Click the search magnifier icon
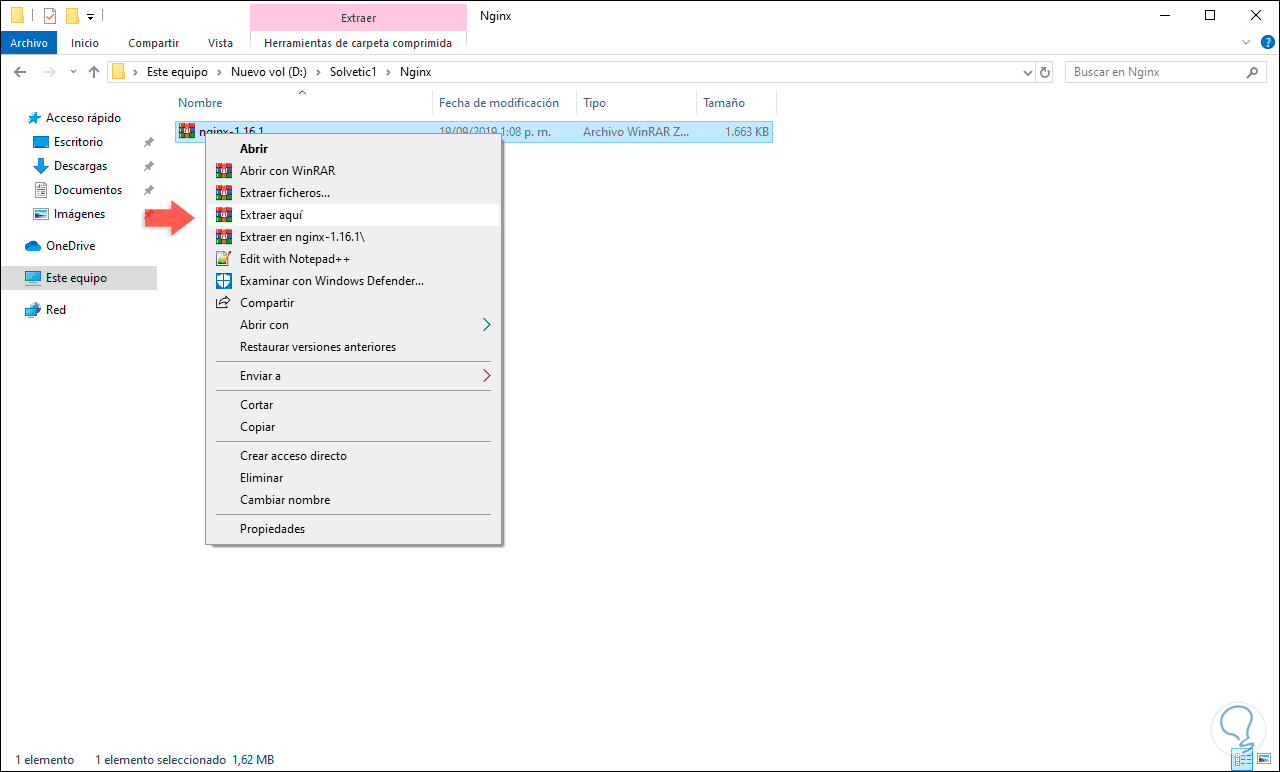Viewport: 1280px width, 772px height. [x=1253, y=72]
